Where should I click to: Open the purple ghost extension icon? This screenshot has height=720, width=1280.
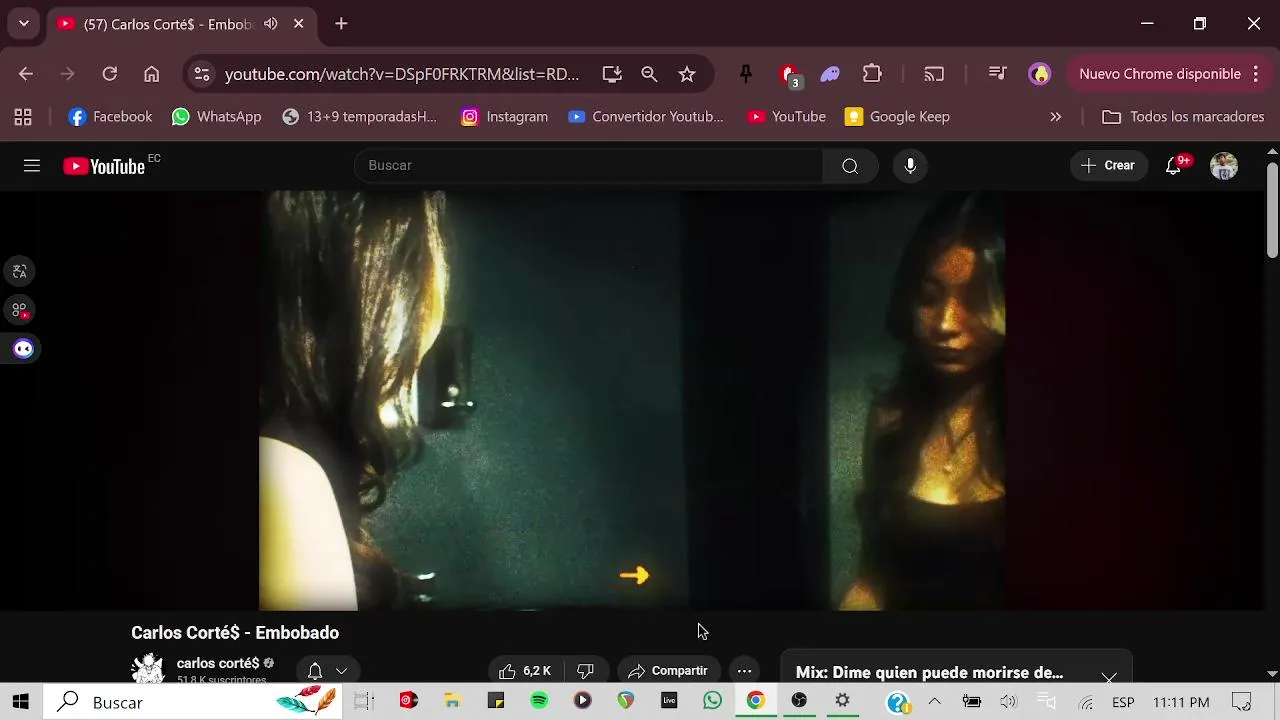click(x=830, y=74)
